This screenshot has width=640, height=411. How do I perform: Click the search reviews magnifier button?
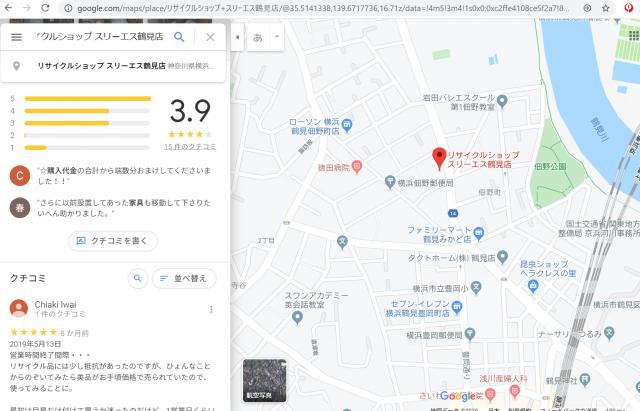139,278
